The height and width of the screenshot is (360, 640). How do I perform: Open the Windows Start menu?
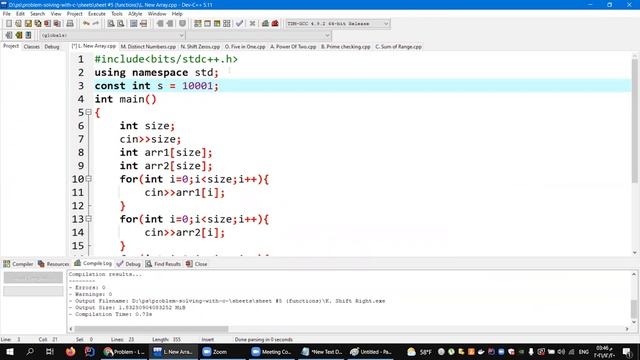tap(9, 351)
